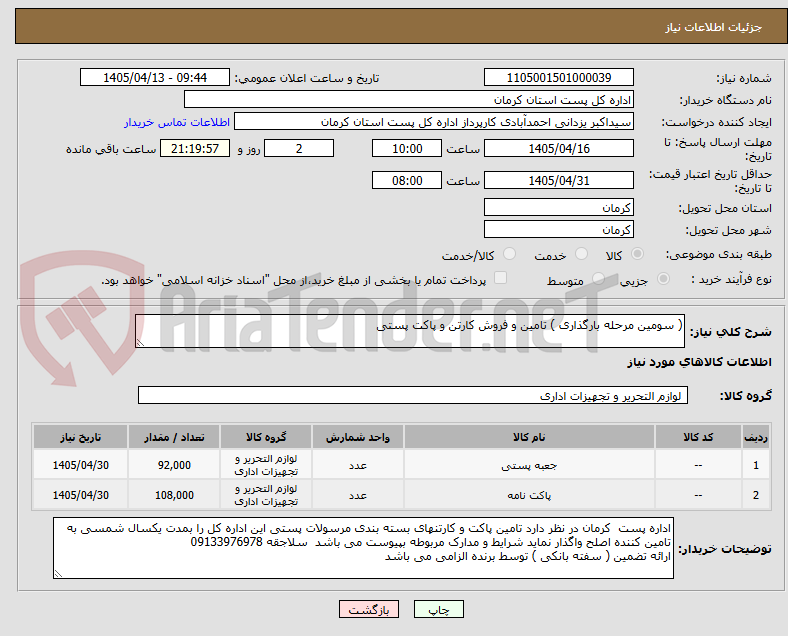
Task: Select the متوسط purchase type radio
Action: coord(598,278)
